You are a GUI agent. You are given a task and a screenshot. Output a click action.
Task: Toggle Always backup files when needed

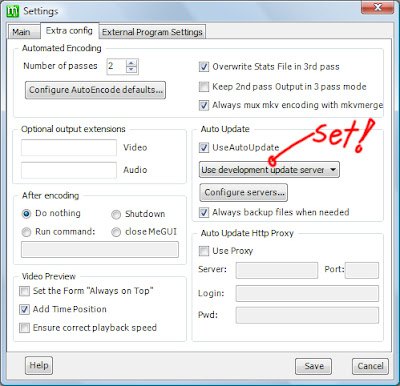(204, 212)
